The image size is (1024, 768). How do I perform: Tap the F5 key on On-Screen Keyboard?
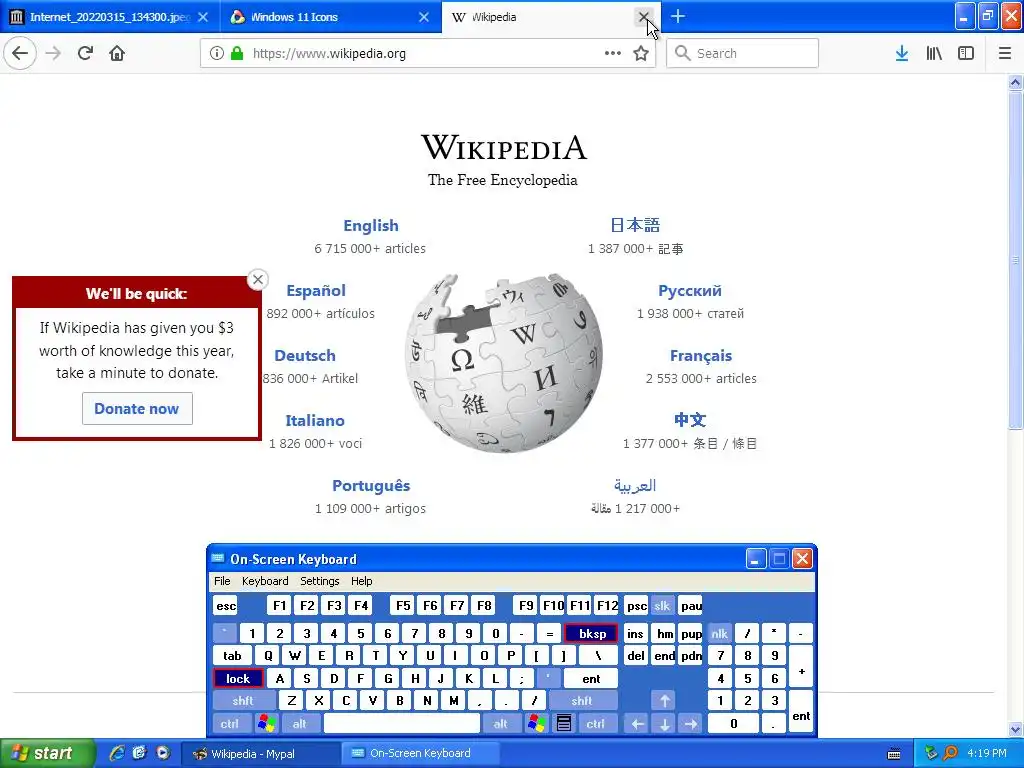click(403, 605)
